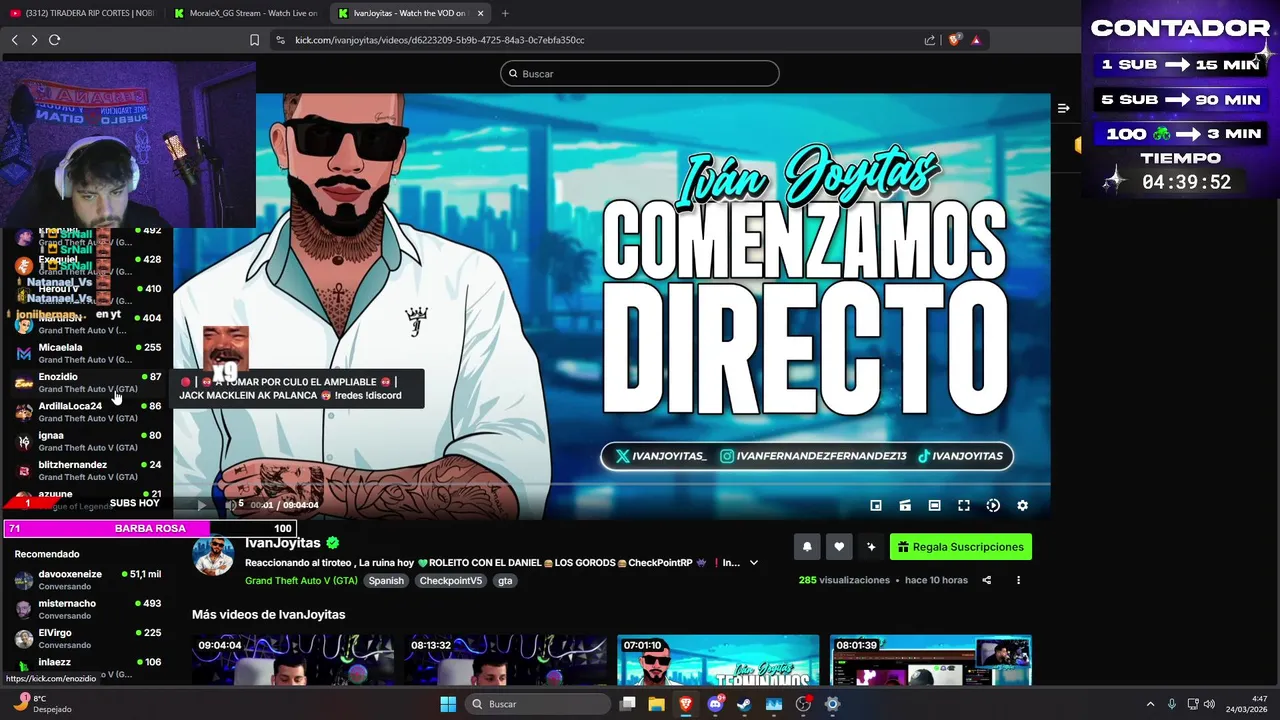1280x720 pixels.
Task: Click the Windows taskbar Buscar search box
Action: coord(539,704)
